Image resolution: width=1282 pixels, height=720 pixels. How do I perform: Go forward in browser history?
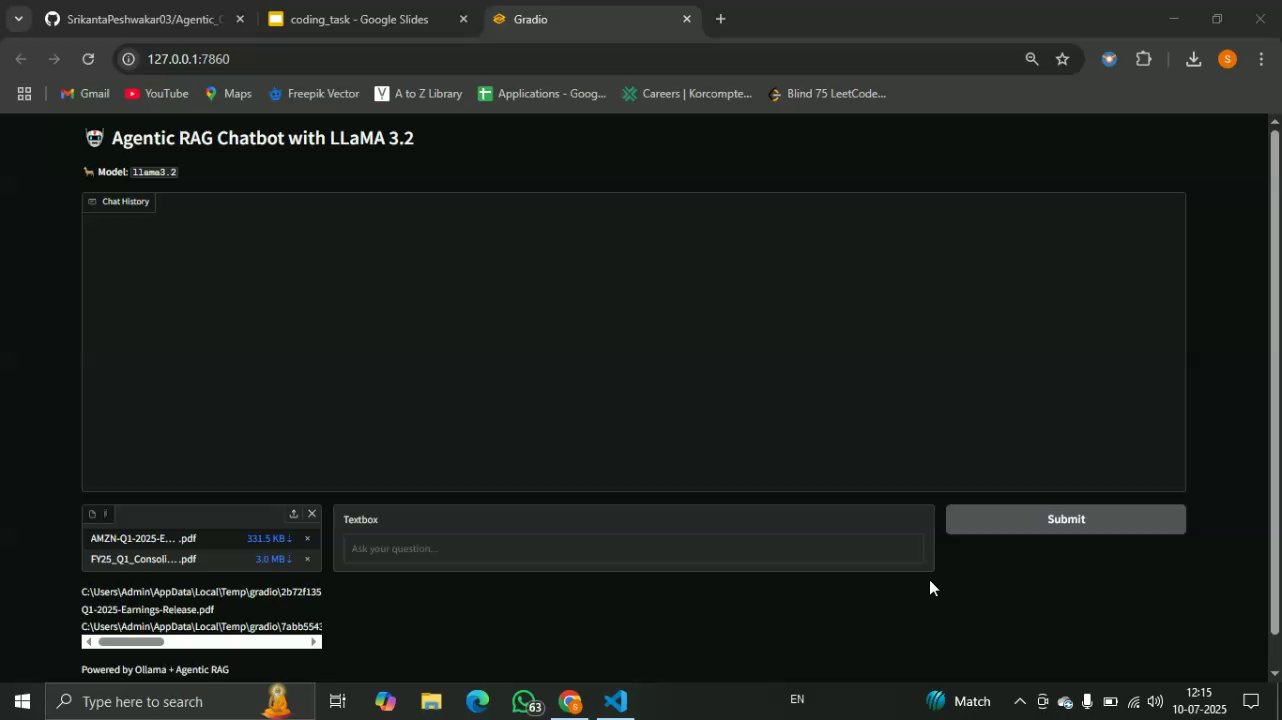(x=54, y=59)
